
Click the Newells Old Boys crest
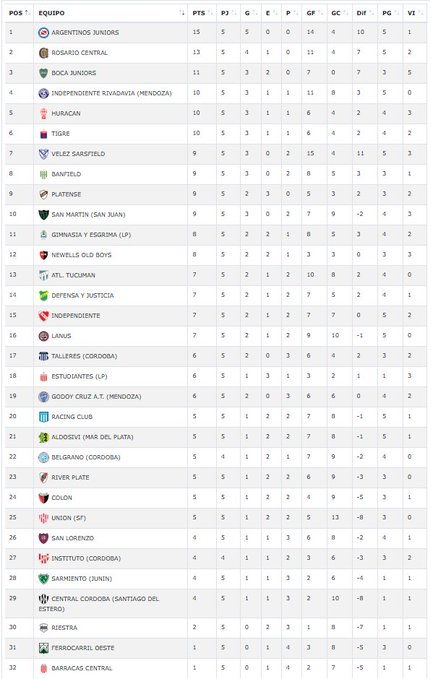point(43,255)
